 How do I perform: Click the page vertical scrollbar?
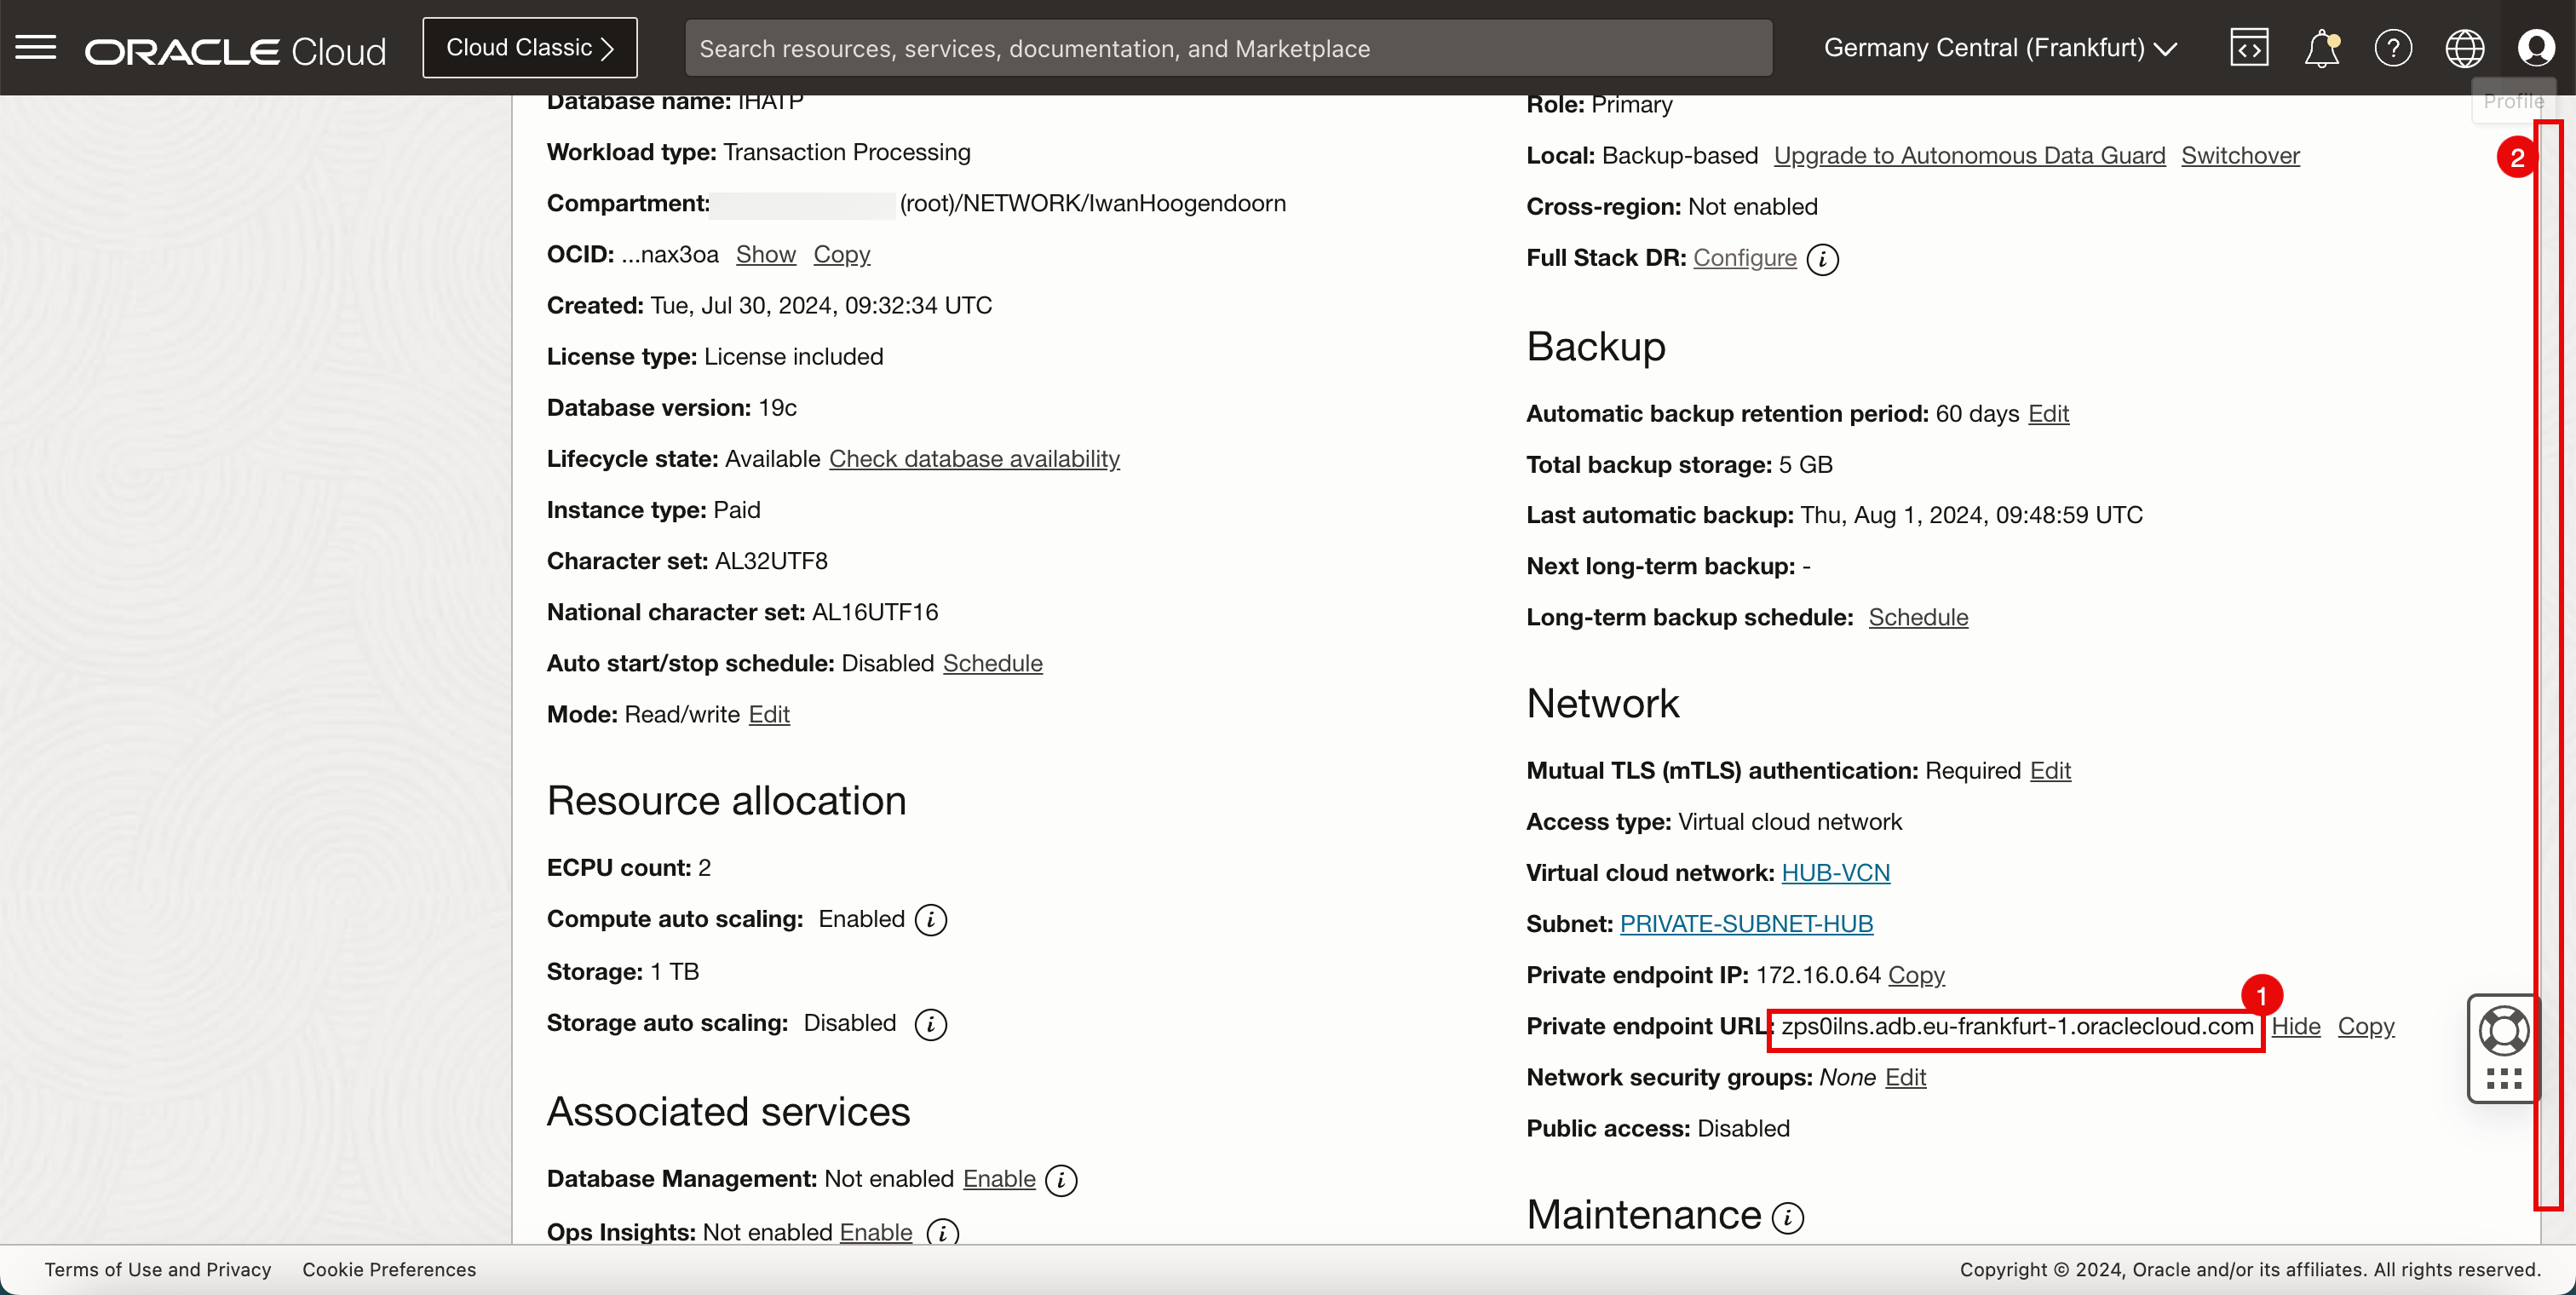(2547, 660)
